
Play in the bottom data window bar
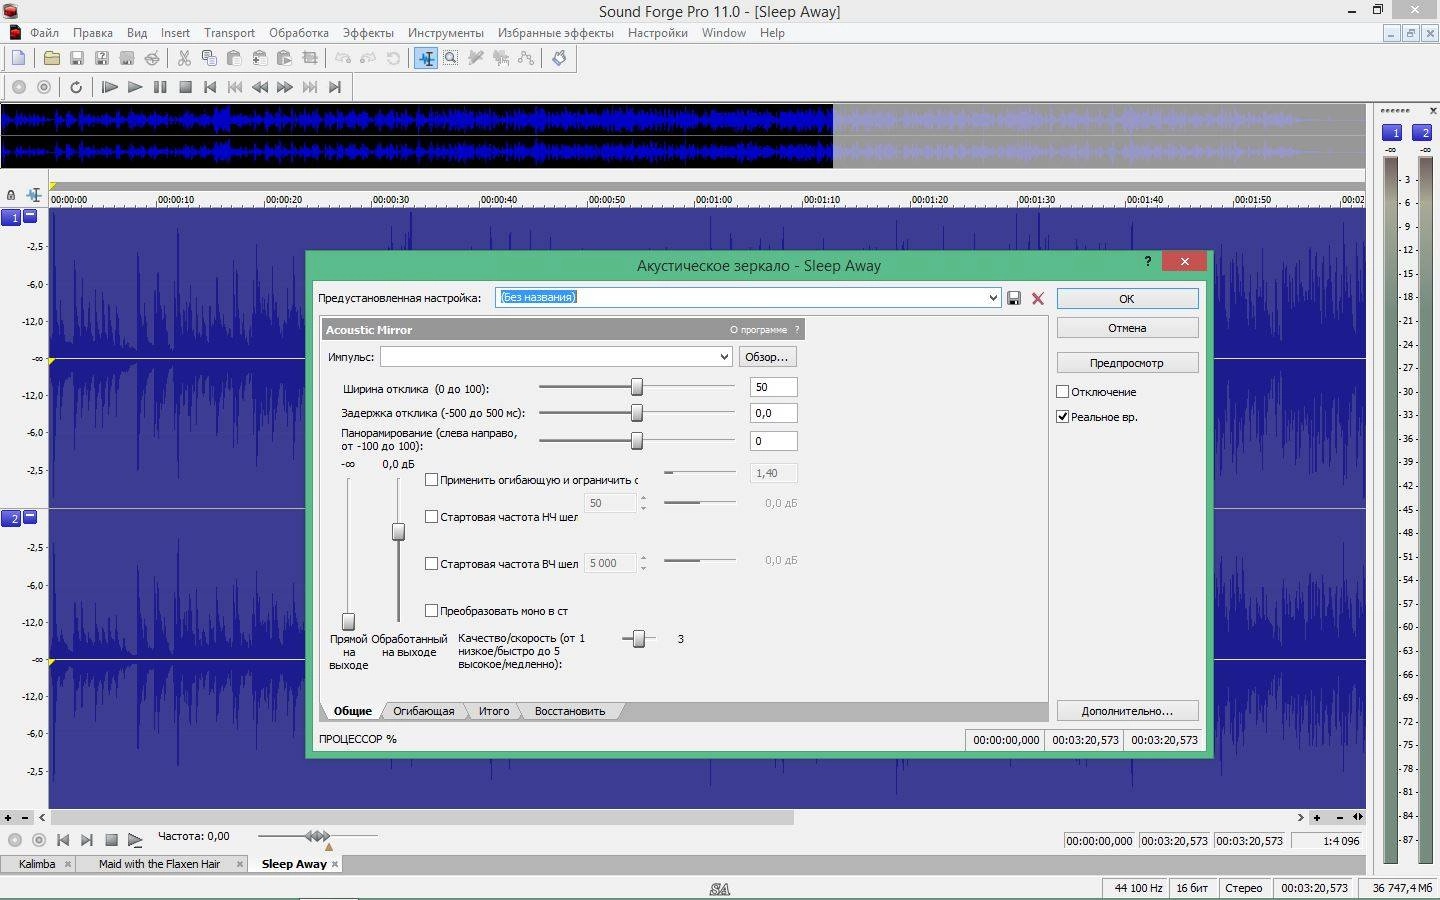tap(135, 840)
